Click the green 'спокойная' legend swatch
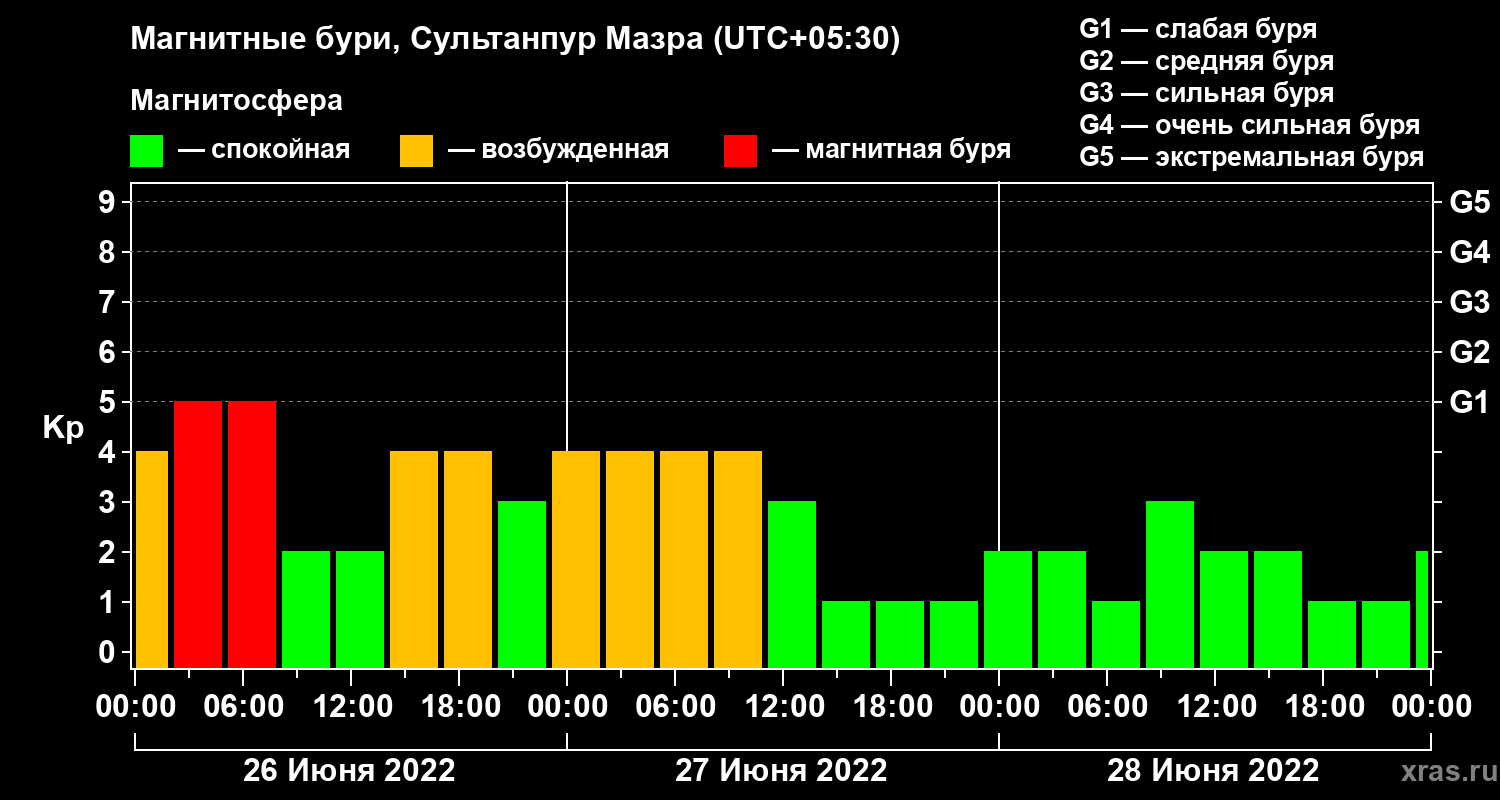 [x=147, y=151]
